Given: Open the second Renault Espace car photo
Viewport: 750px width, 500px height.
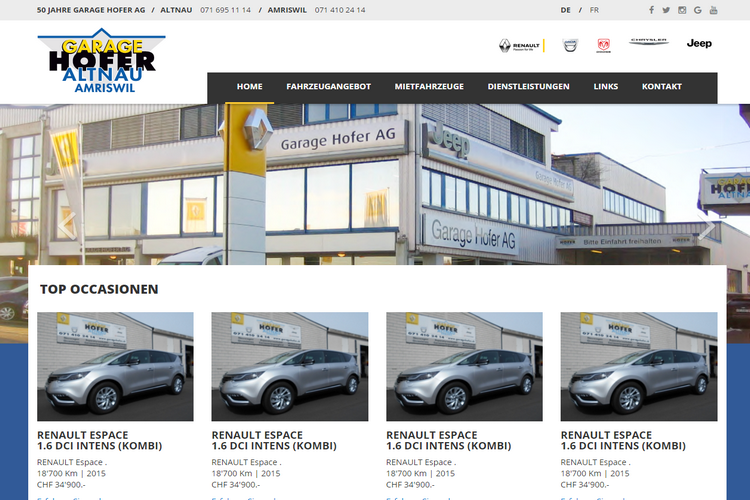Looking at the screenshot, I should [x=290, y=367].
